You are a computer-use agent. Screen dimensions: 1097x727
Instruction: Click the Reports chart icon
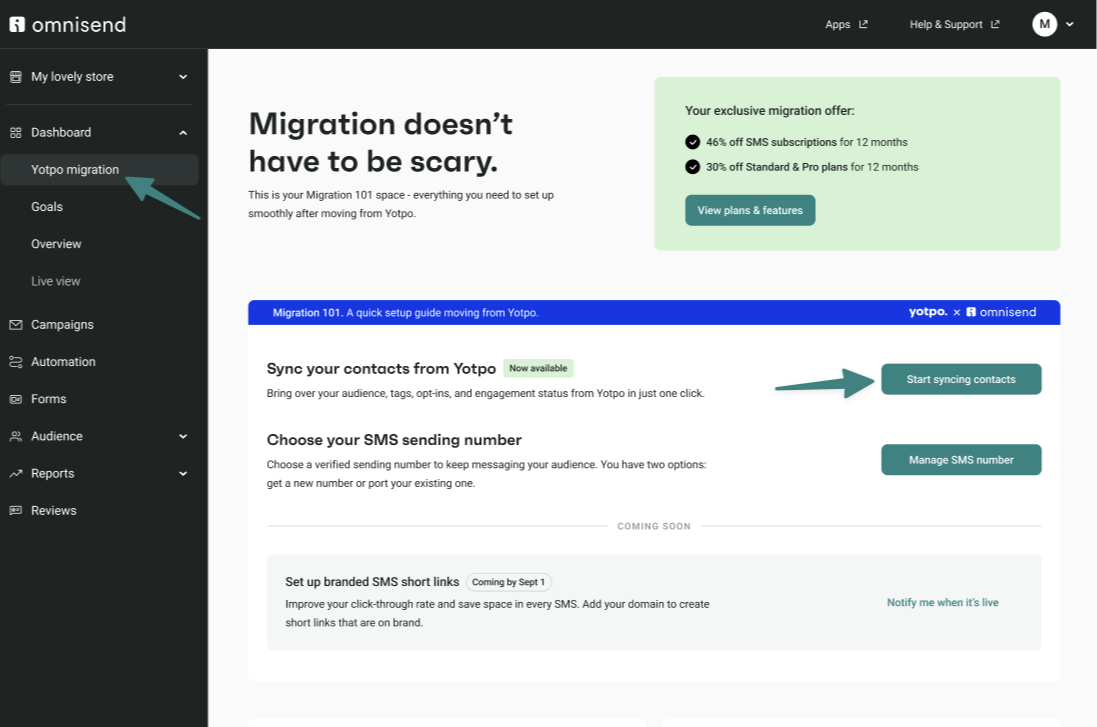(16, 474)
